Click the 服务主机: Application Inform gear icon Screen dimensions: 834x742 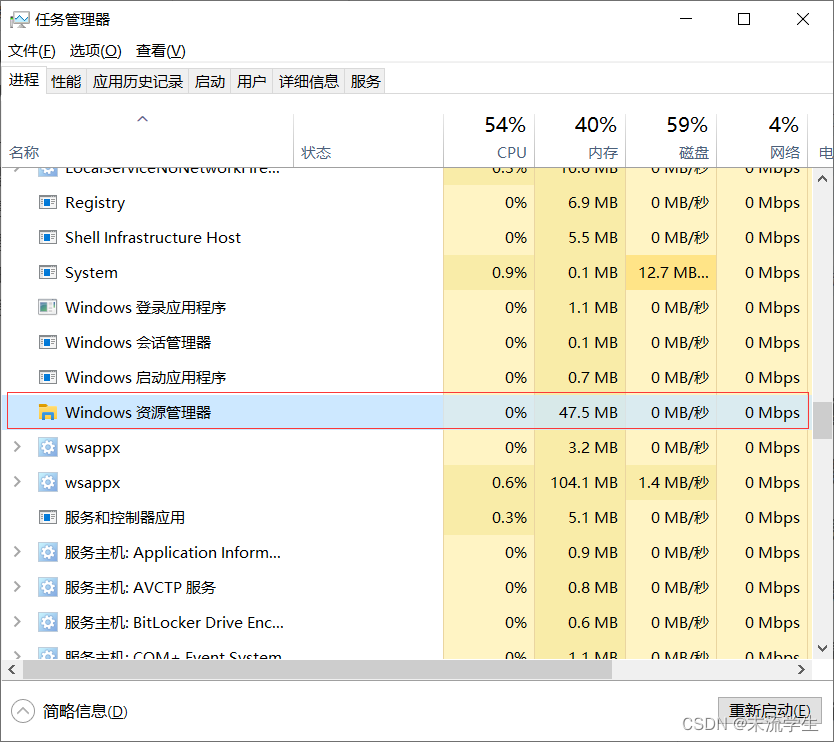(48, 552)
